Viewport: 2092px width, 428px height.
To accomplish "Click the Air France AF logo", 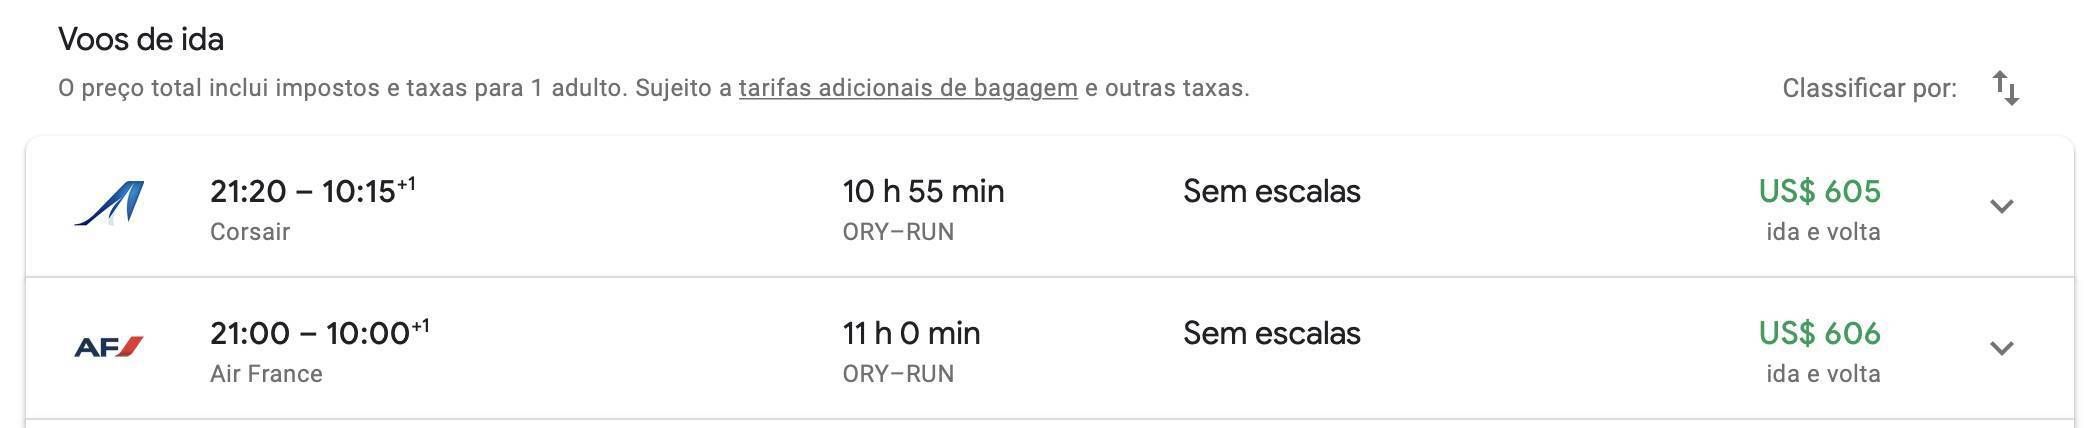I will (x=109, y=347).
